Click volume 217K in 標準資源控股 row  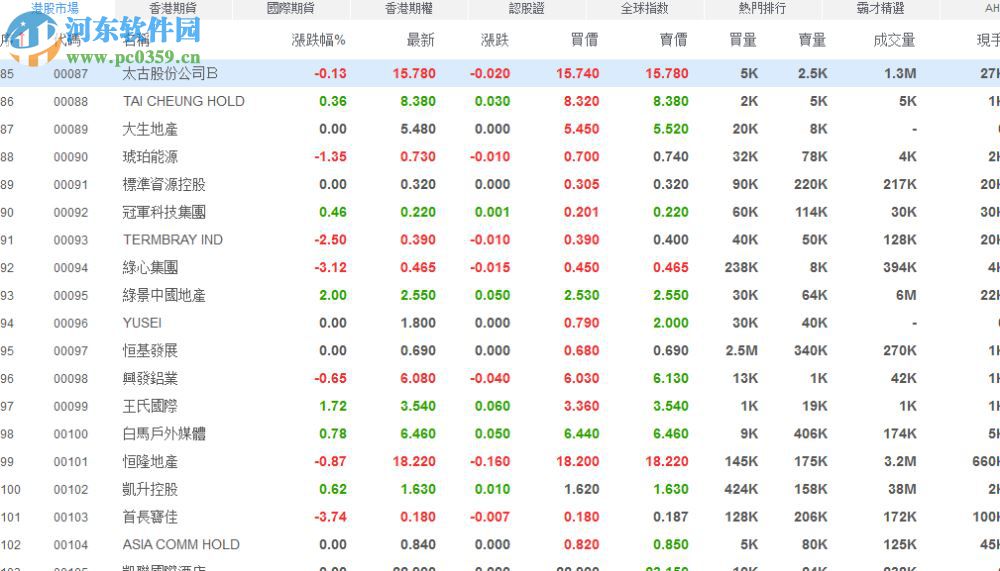coord(900,184)
